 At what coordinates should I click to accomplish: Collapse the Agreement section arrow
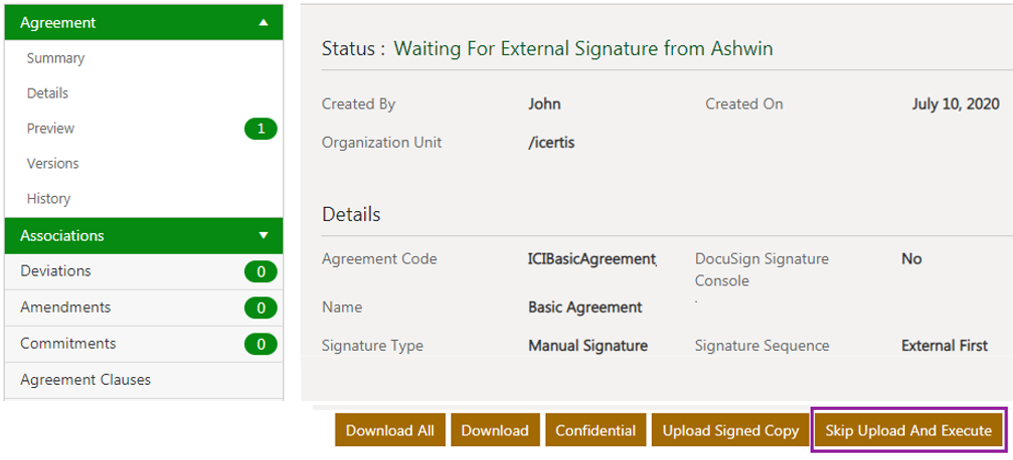[x=263, y=22]
